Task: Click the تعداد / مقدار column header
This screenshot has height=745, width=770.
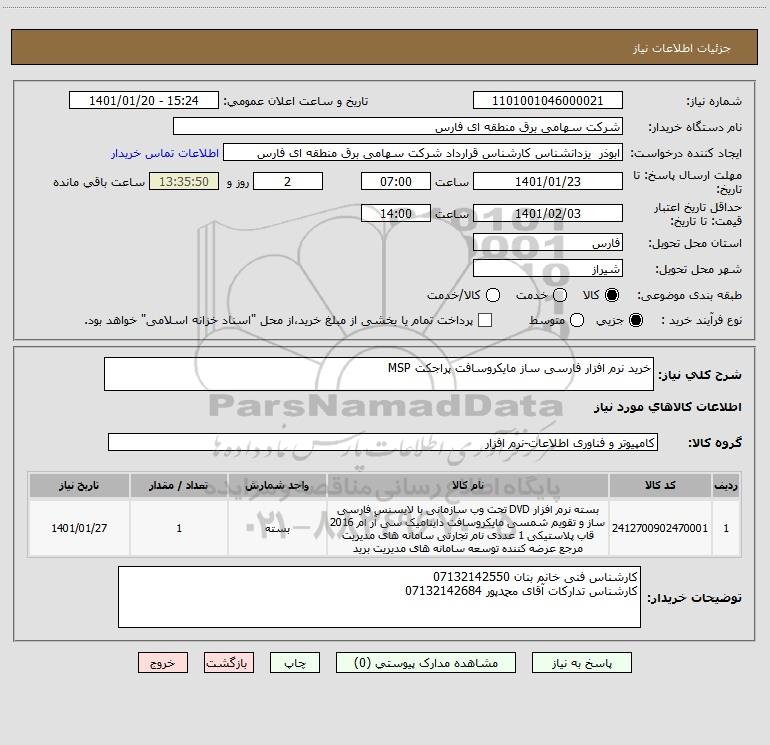Action: (x=179, y=485)
